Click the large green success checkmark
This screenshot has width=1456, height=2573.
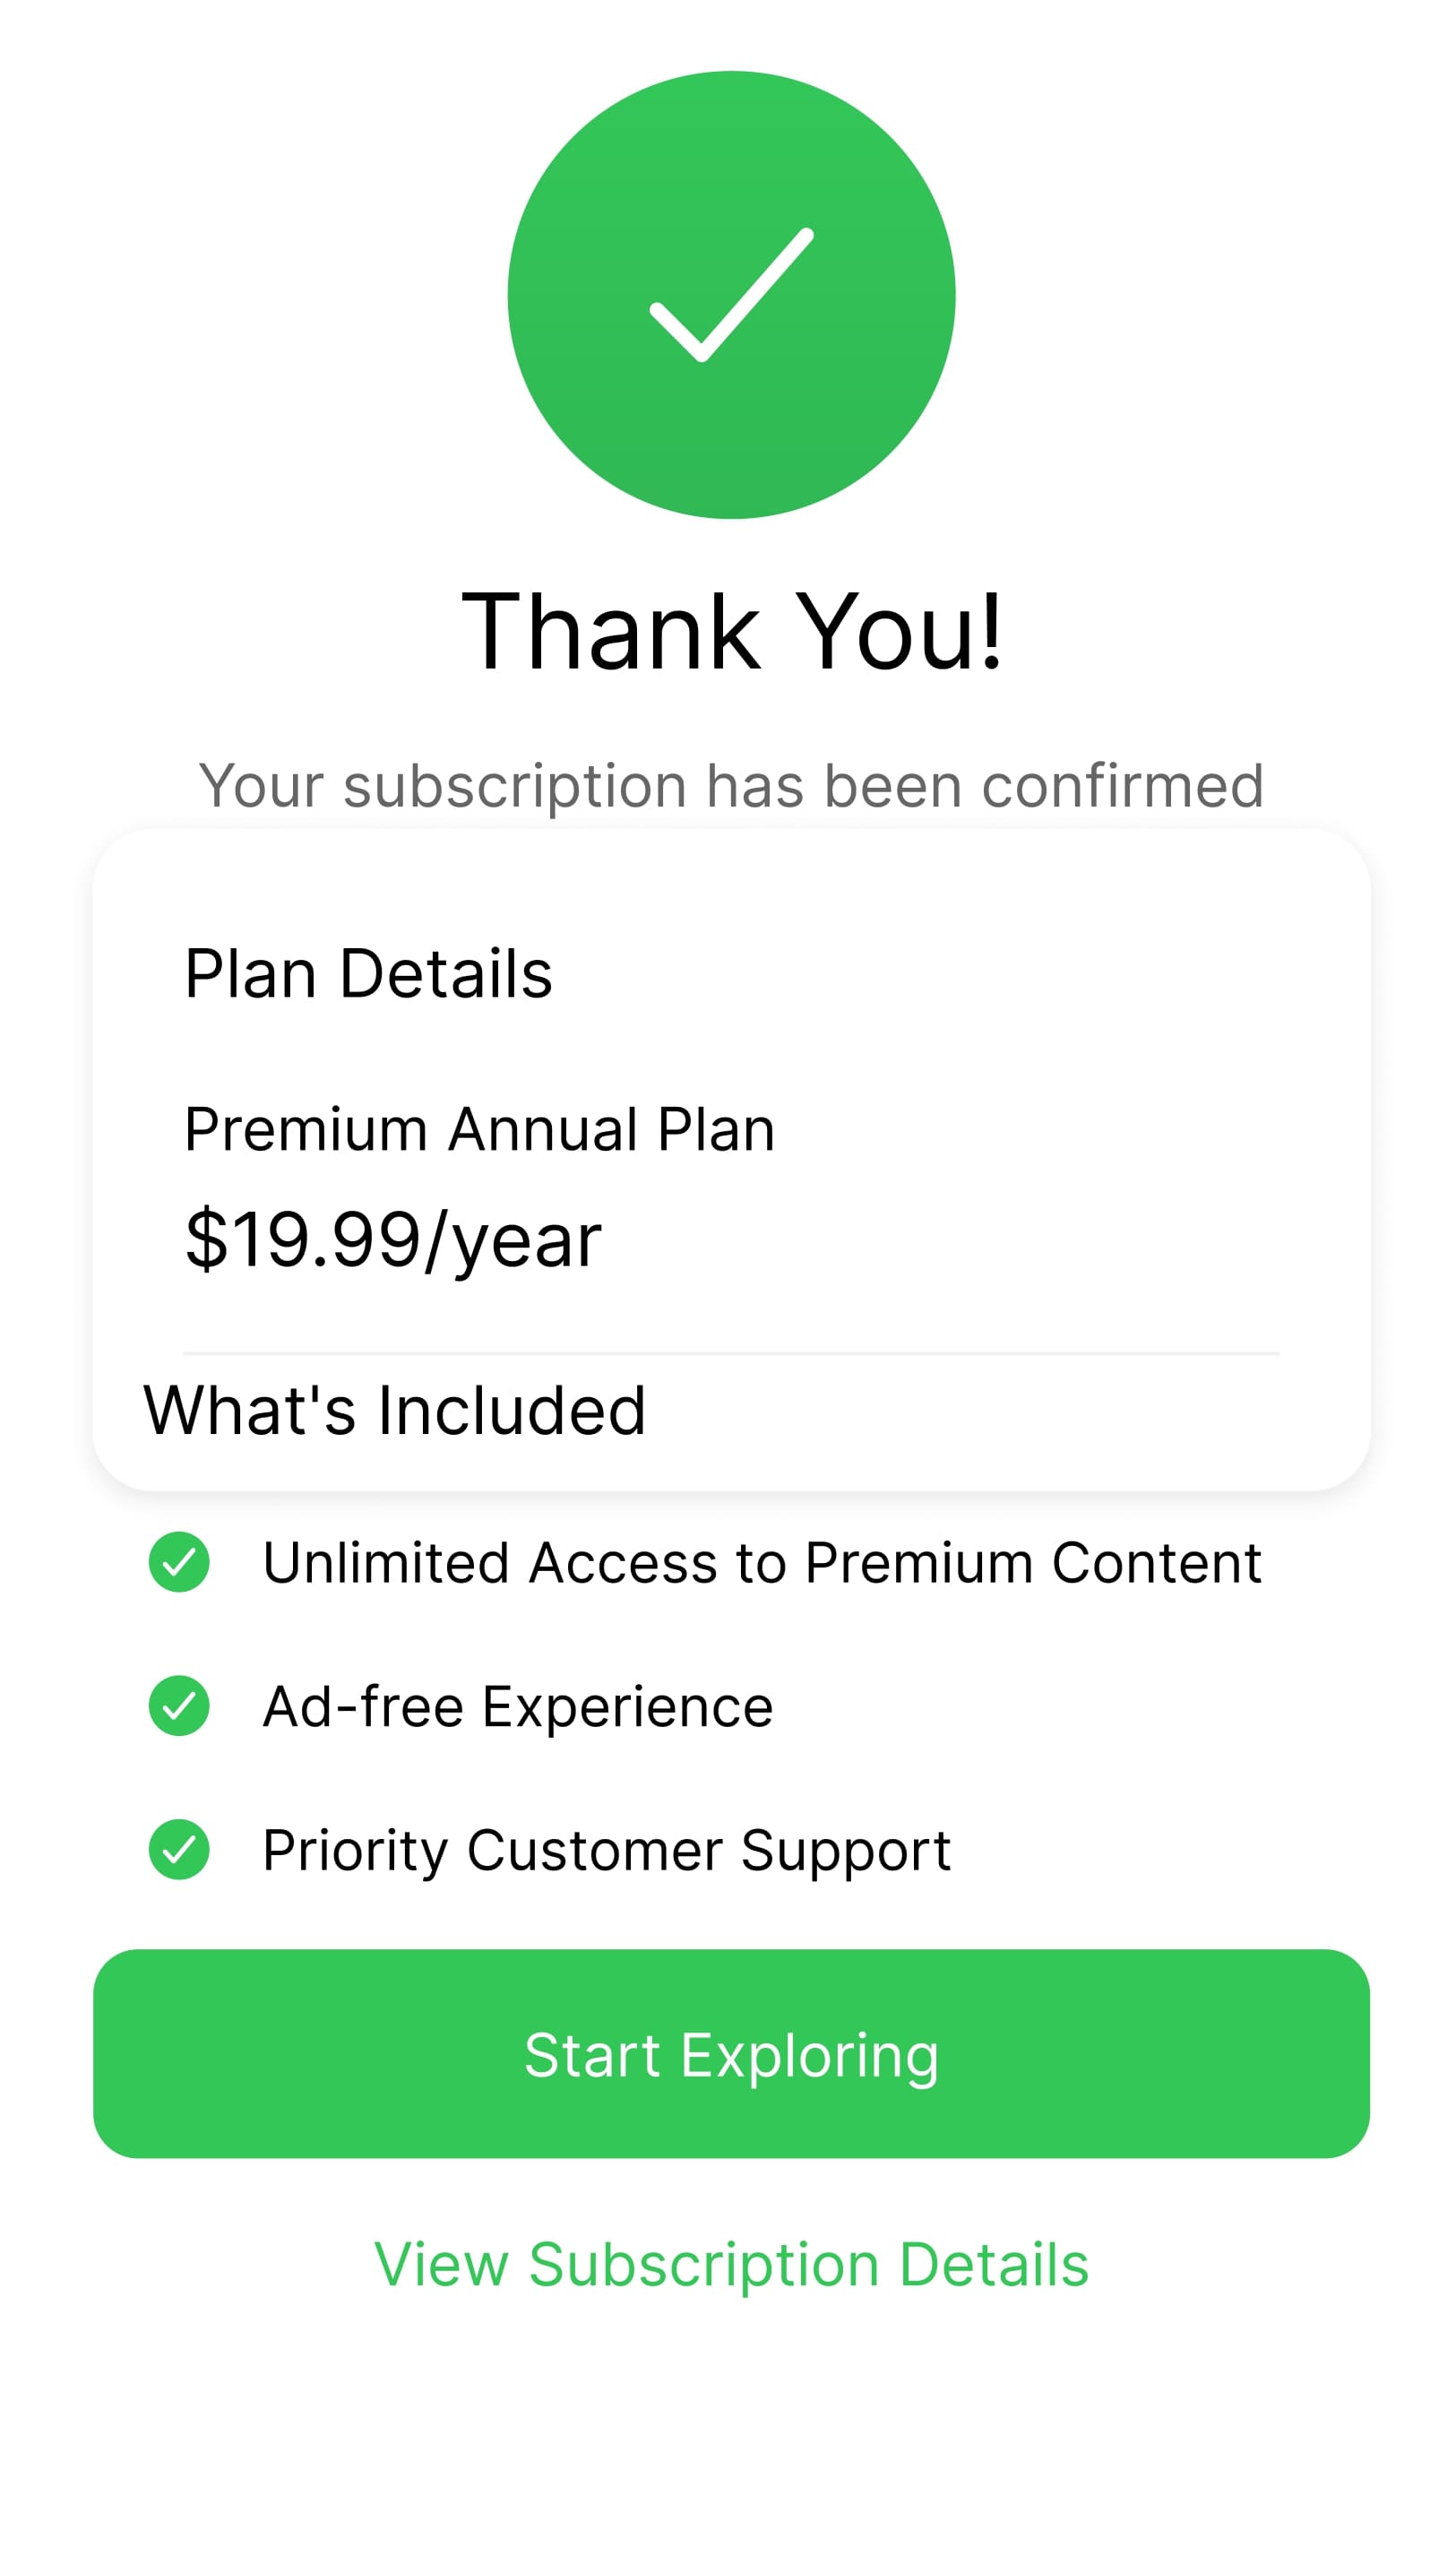point(731,295)
